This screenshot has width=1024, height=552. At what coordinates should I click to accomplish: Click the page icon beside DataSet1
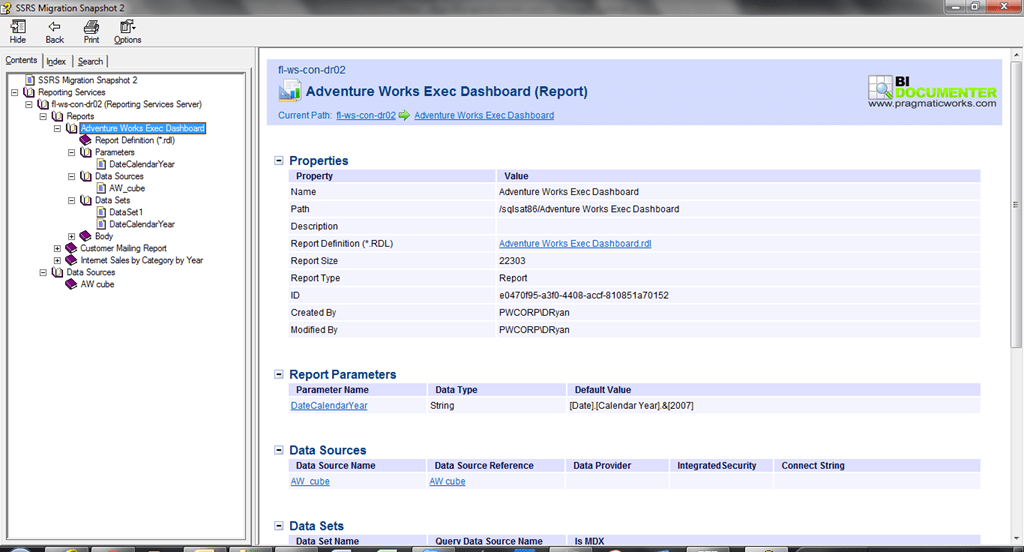pos(101,212)
